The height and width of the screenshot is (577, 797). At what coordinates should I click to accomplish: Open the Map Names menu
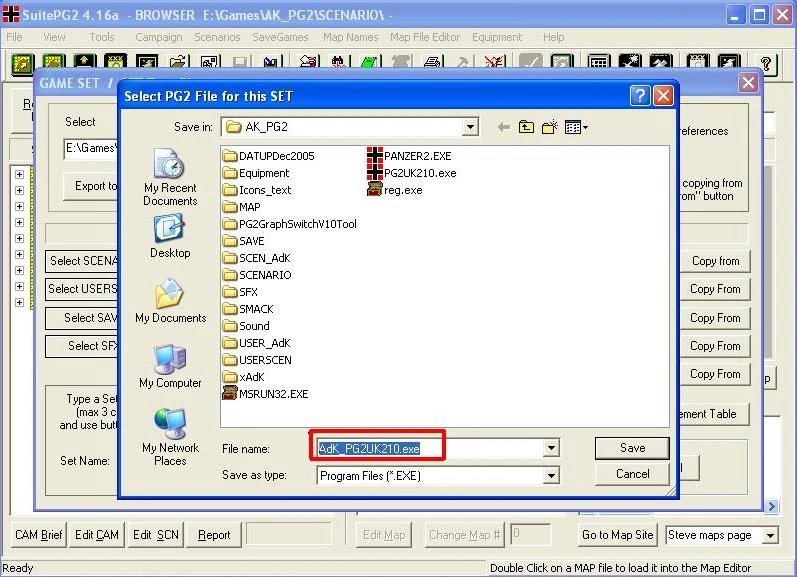351,37
